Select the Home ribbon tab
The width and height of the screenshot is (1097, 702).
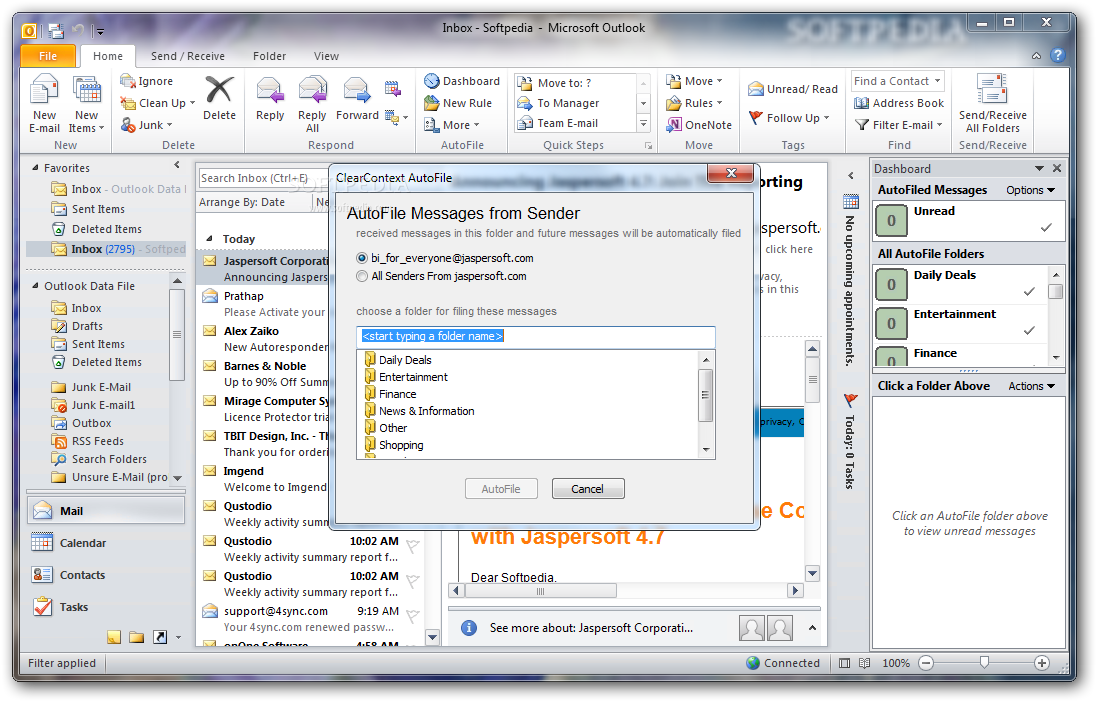(108, 56)
